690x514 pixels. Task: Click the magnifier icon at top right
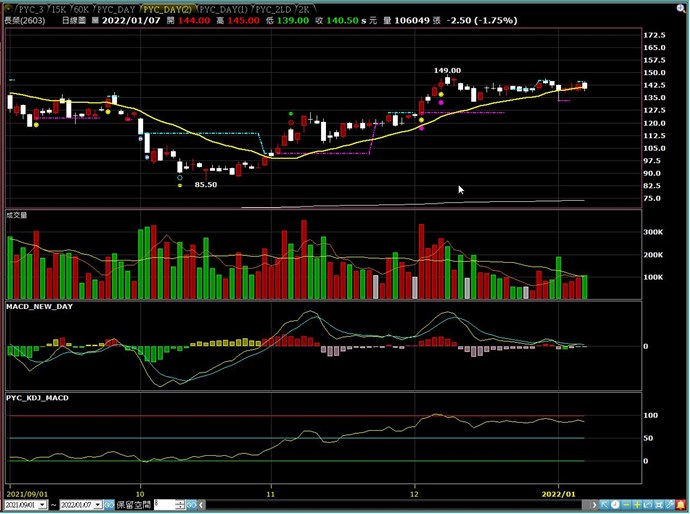tap(681, 9)
